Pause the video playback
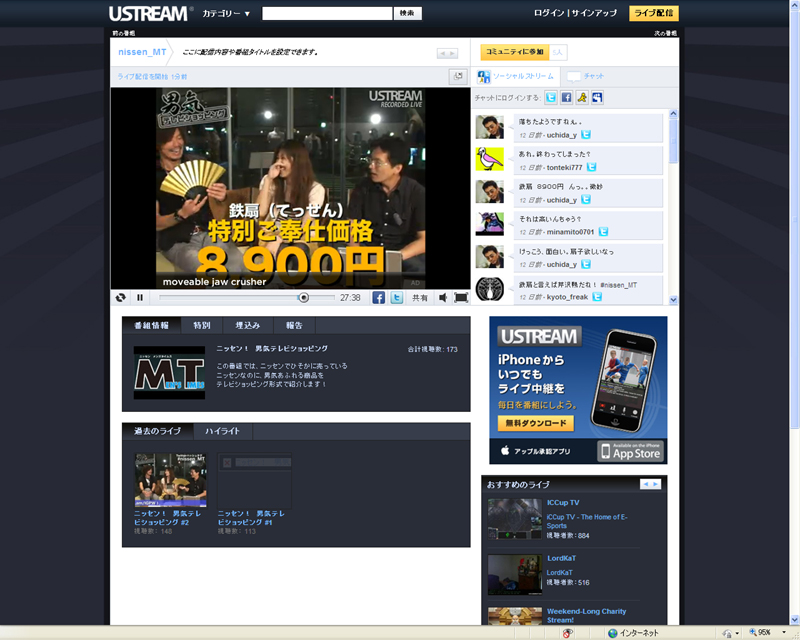The height and width of the screenshot is (640, 800). (140, 297)
